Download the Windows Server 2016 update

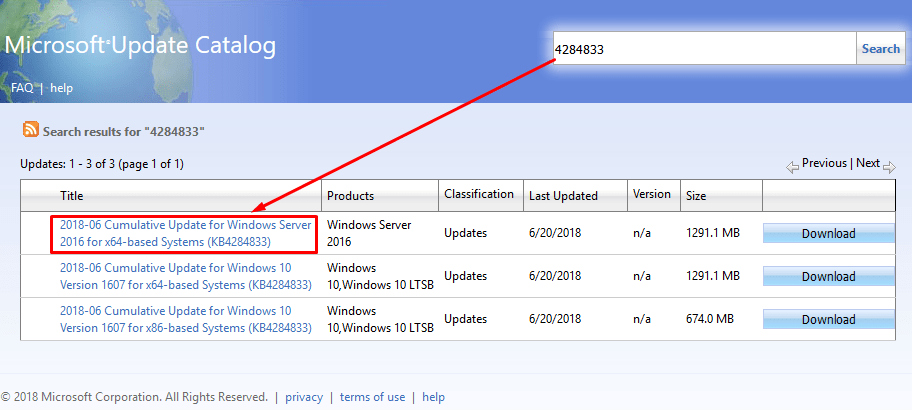828,234
